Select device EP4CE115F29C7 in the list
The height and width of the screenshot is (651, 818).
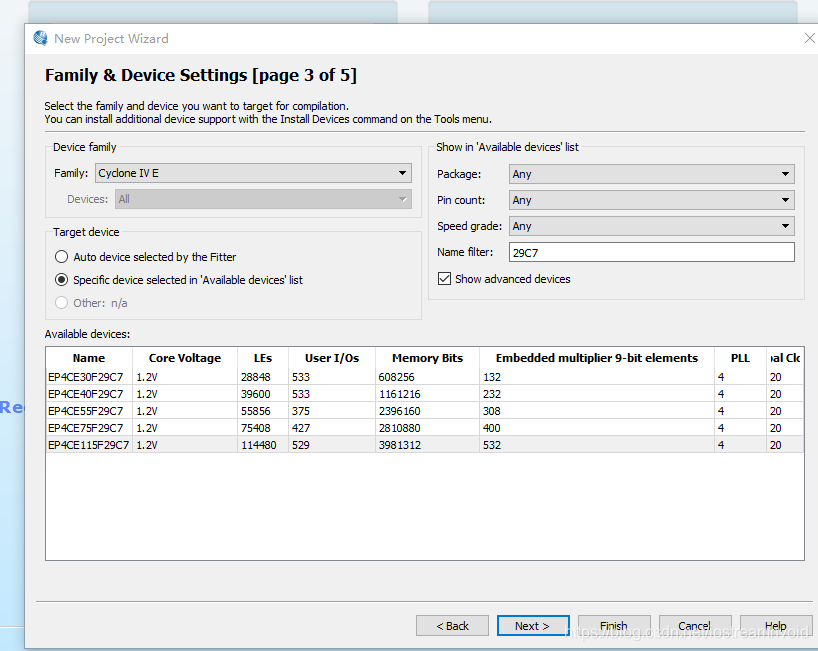click(x=89, y=445)
